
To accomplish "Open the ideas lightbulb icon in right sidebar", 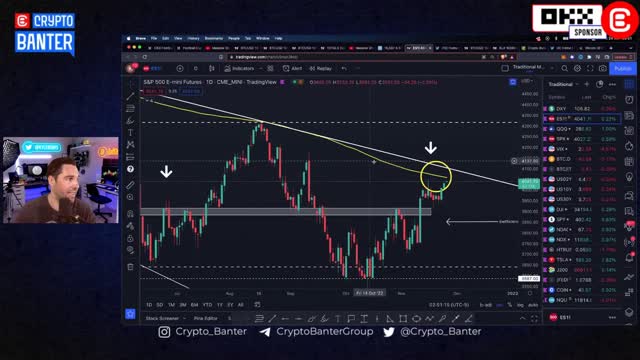I will coord(629,177).
